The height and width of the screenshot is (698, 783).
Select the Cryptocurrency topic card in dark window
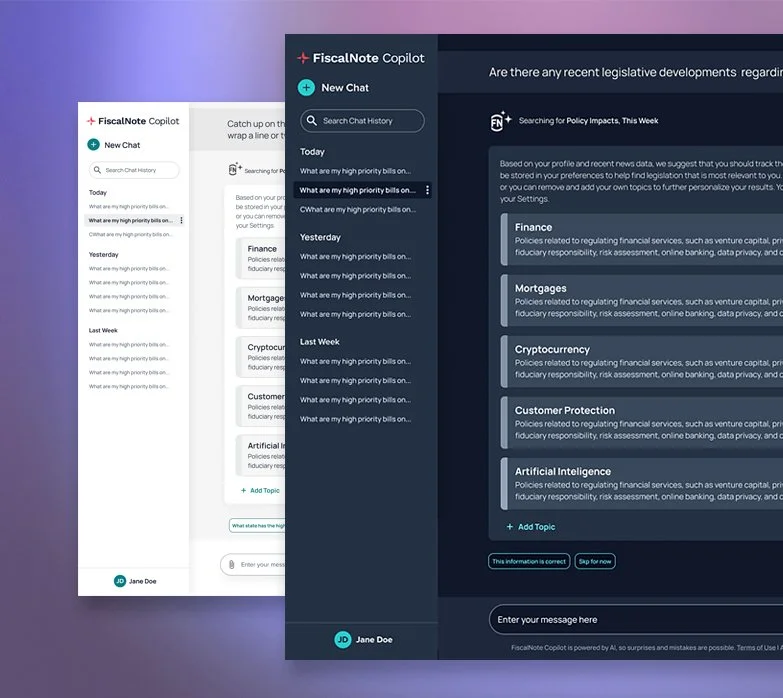pyautogui.click(x=642, y=361)
